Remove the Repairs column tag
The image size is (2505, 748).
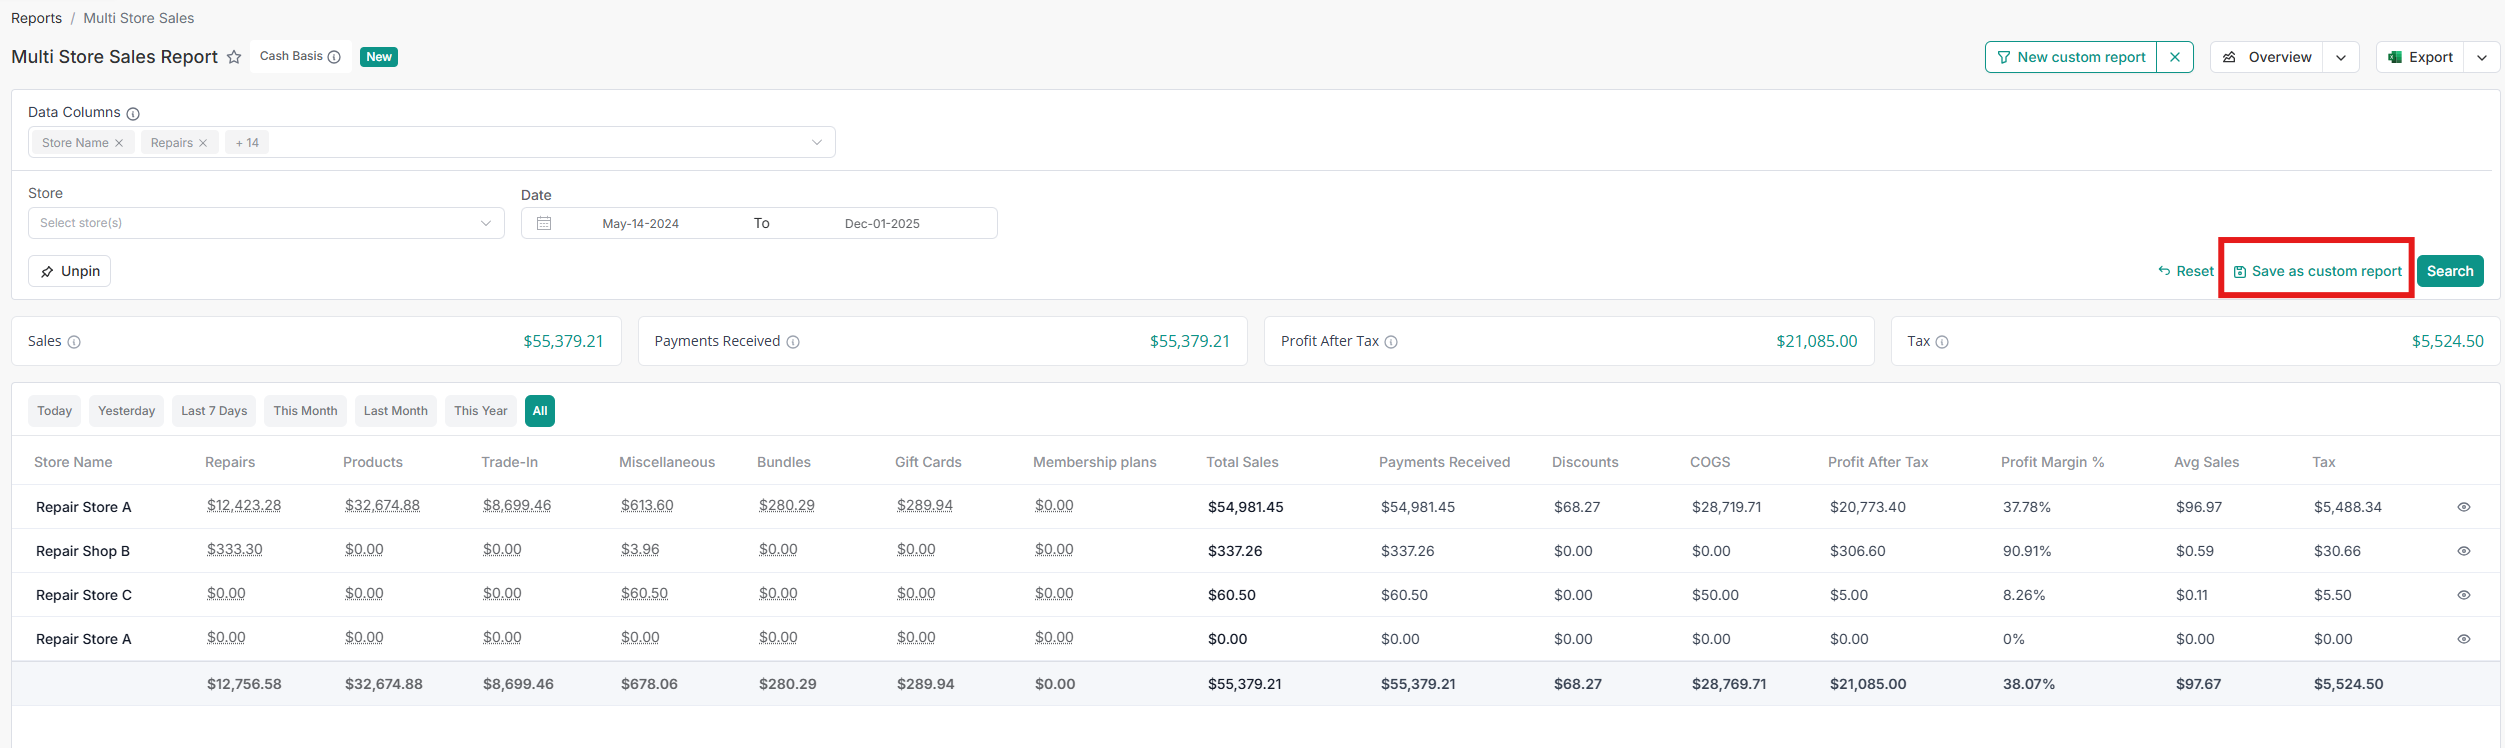[203, 143]
